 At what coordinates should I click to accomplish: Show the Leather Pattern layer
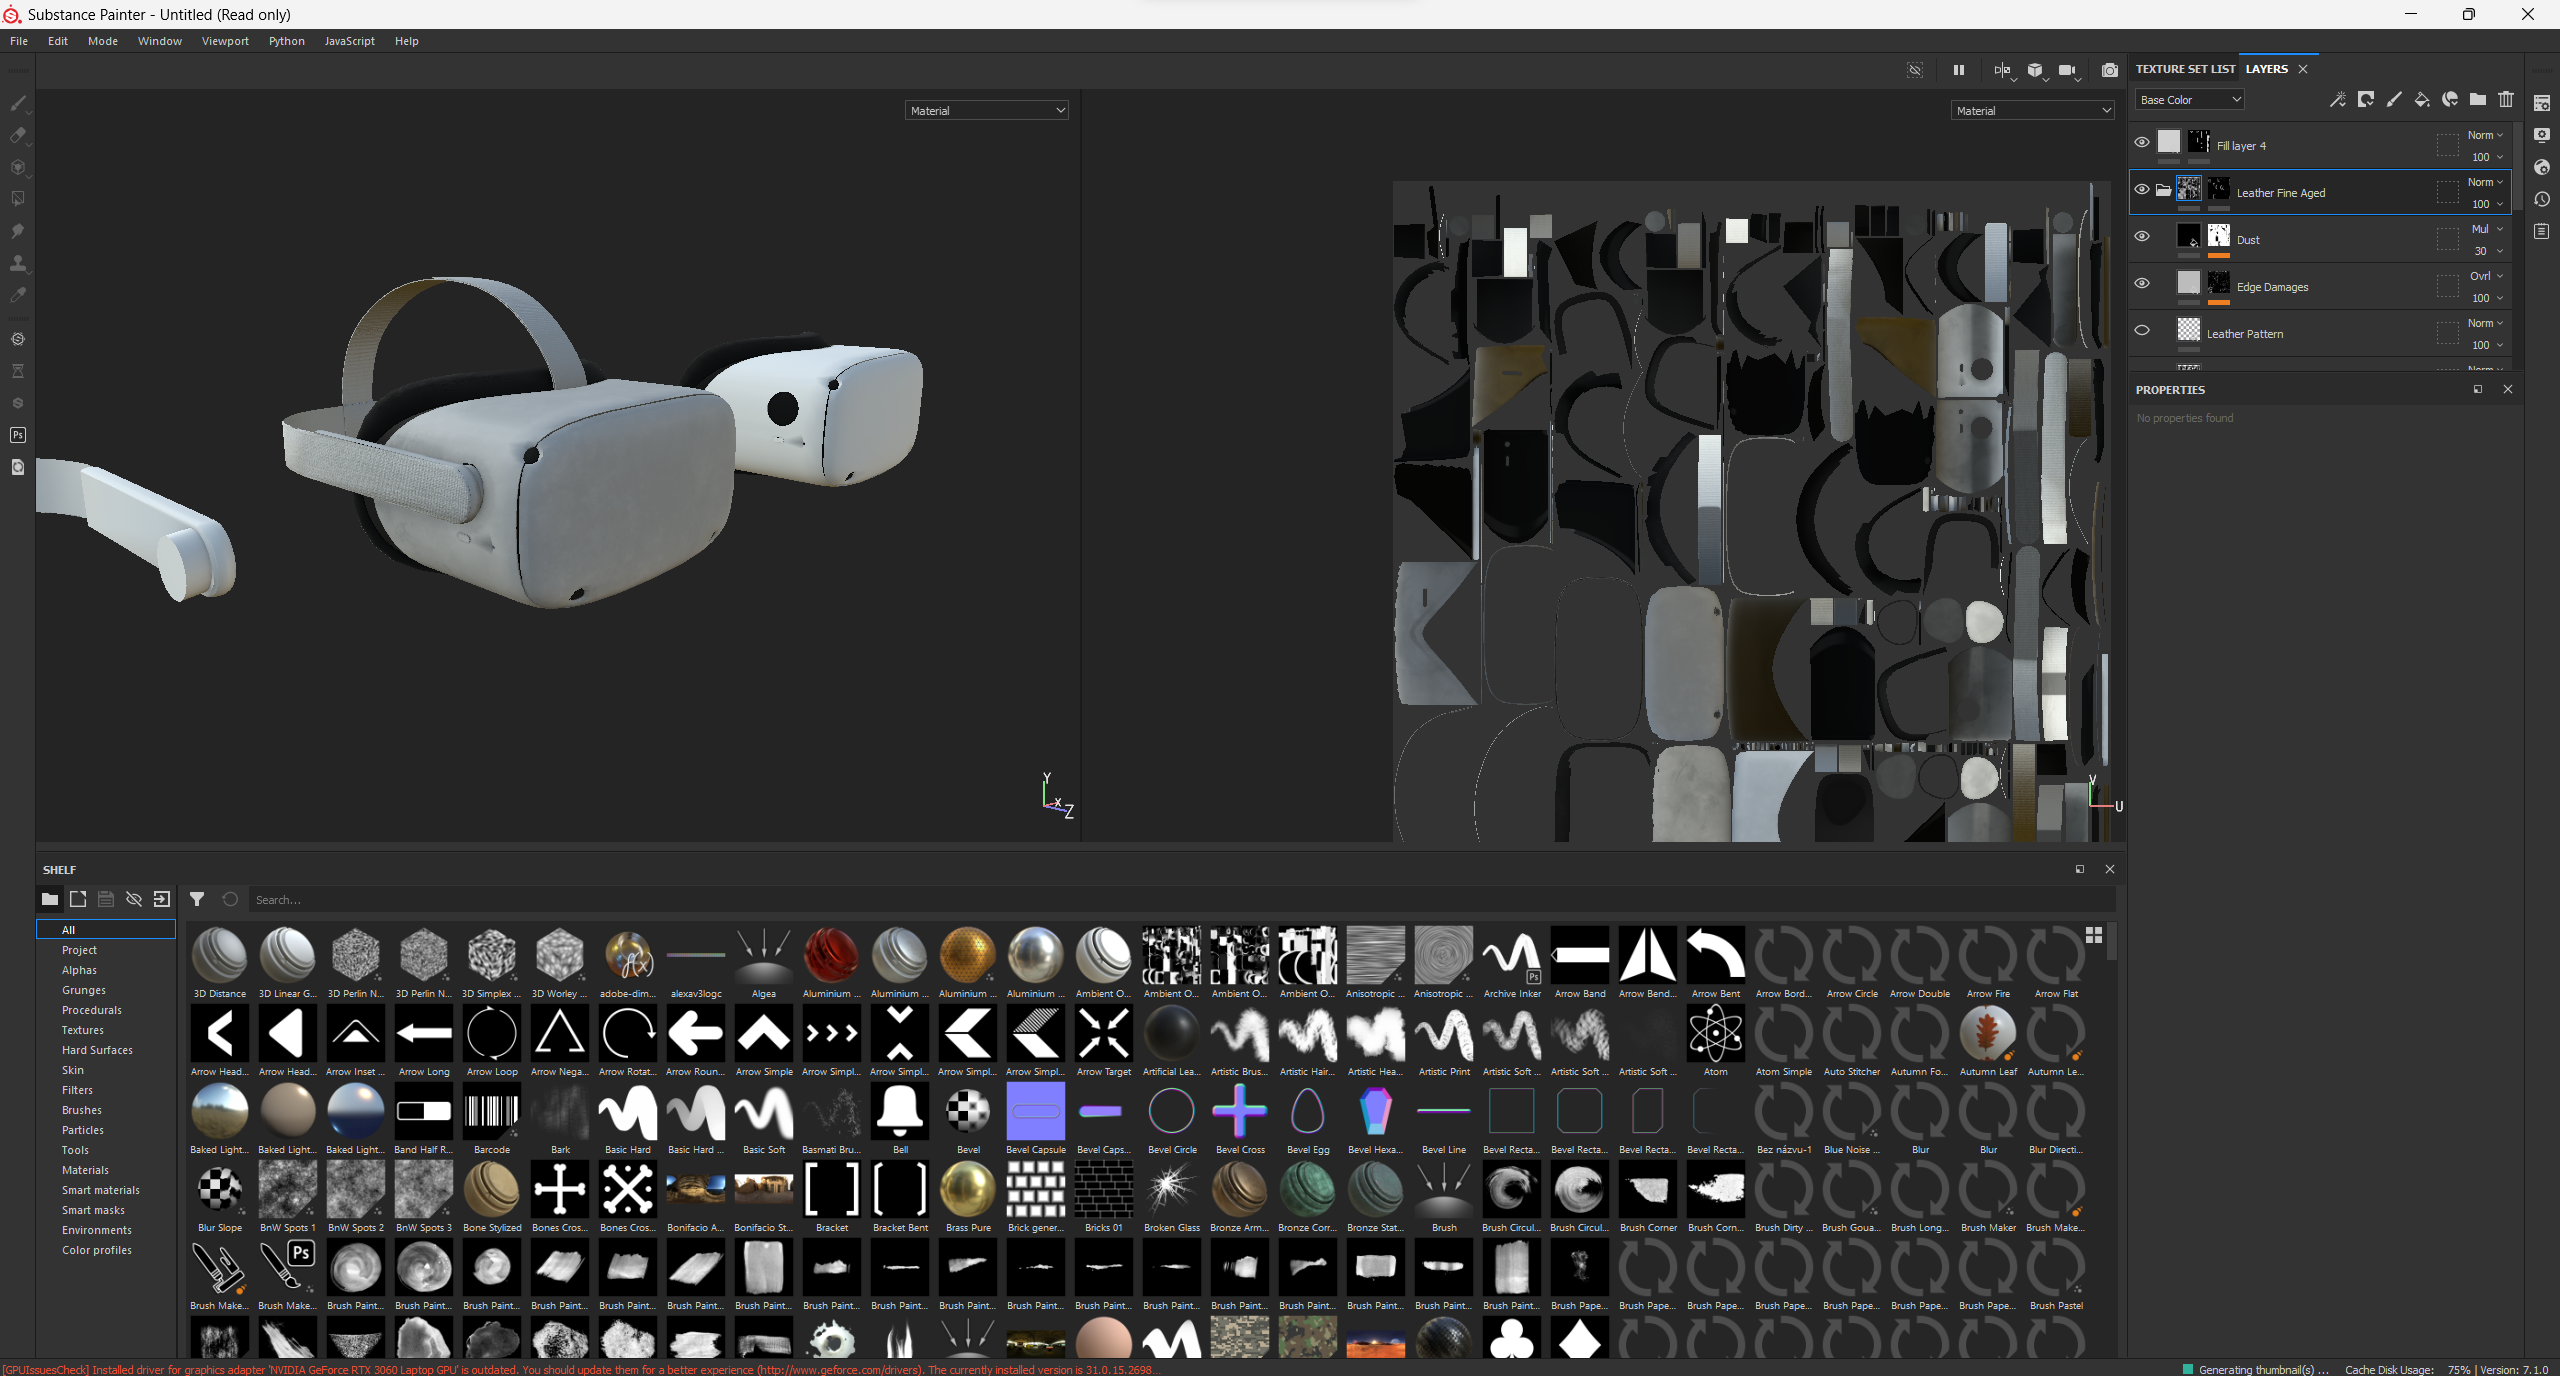[2141, 330]
